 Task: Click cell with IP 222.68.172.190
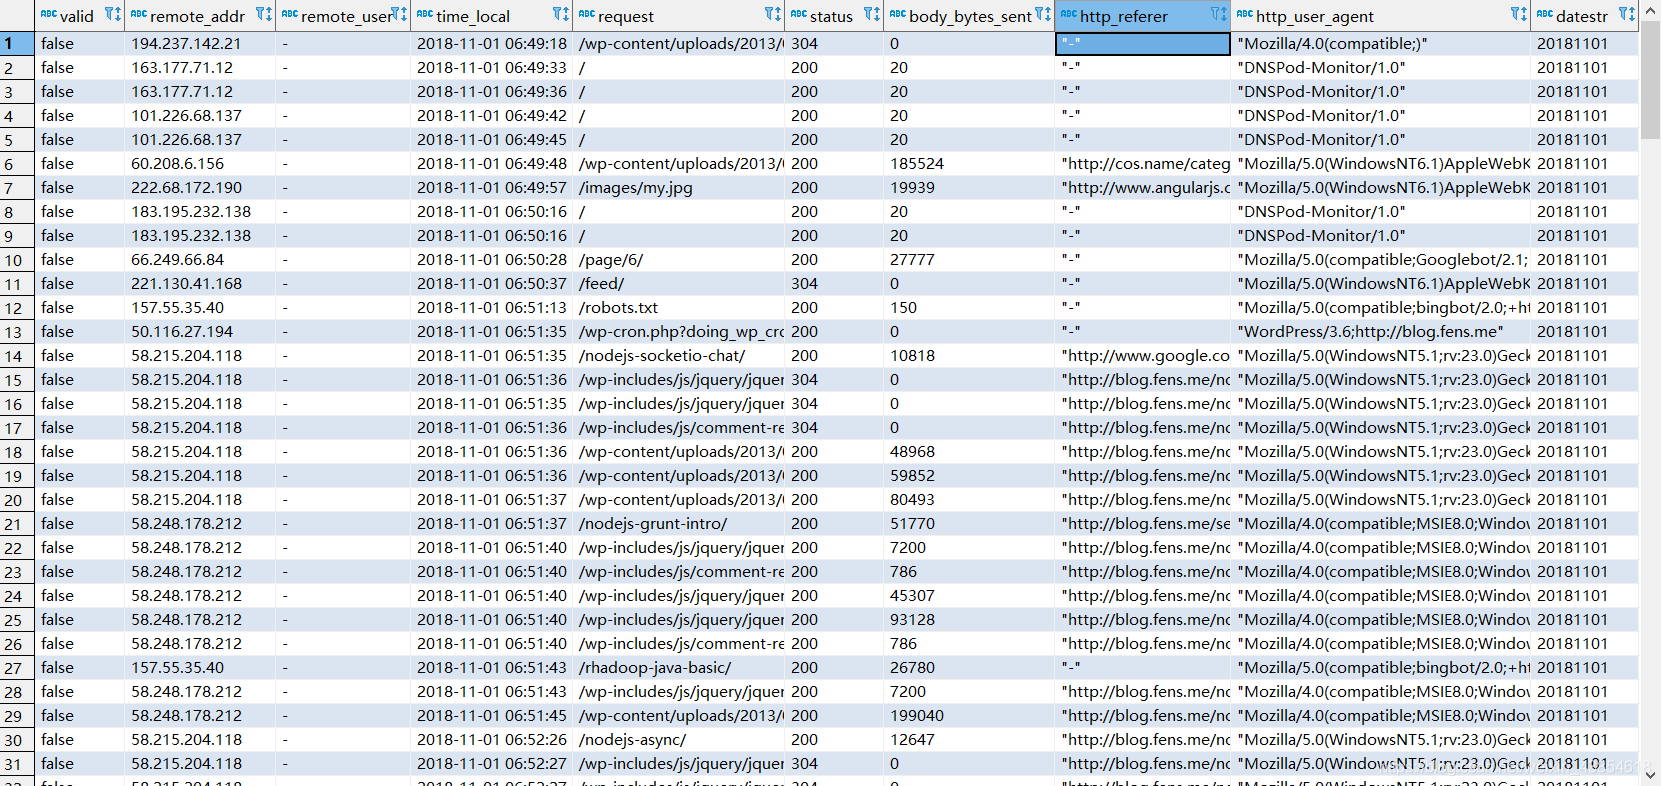pos(200,188)
